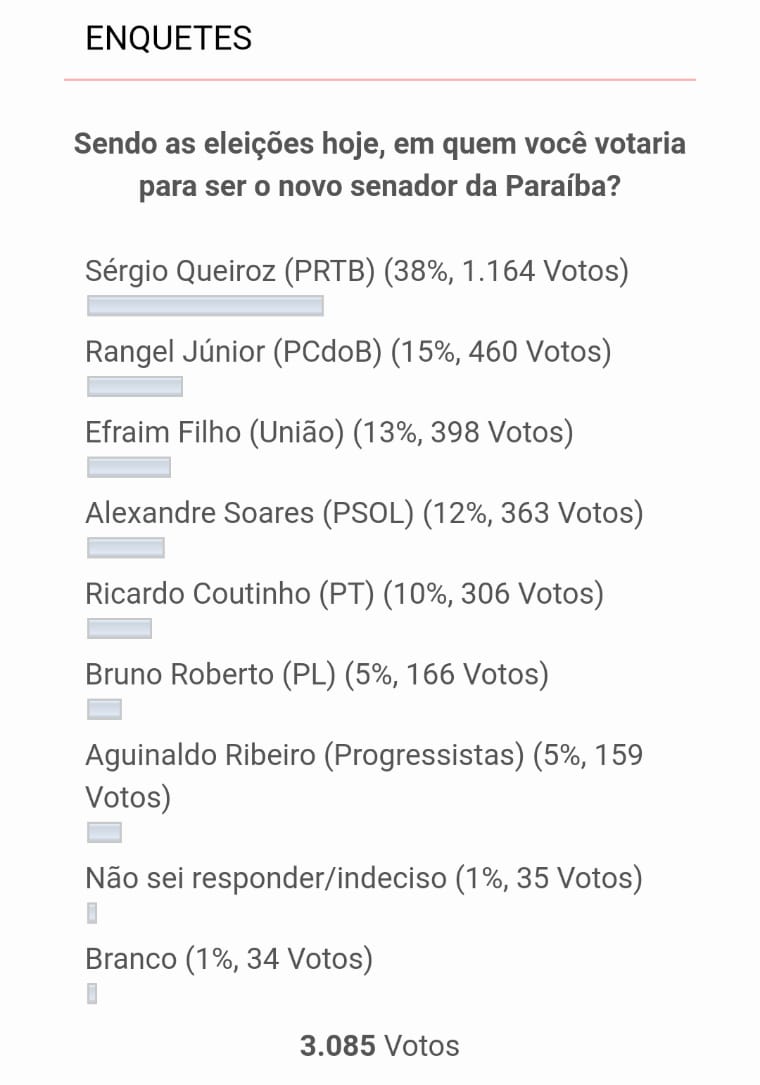Select the Rangel Júnior (PCdoB) result line
This screenshot has width=760, height=1085.
348,352
